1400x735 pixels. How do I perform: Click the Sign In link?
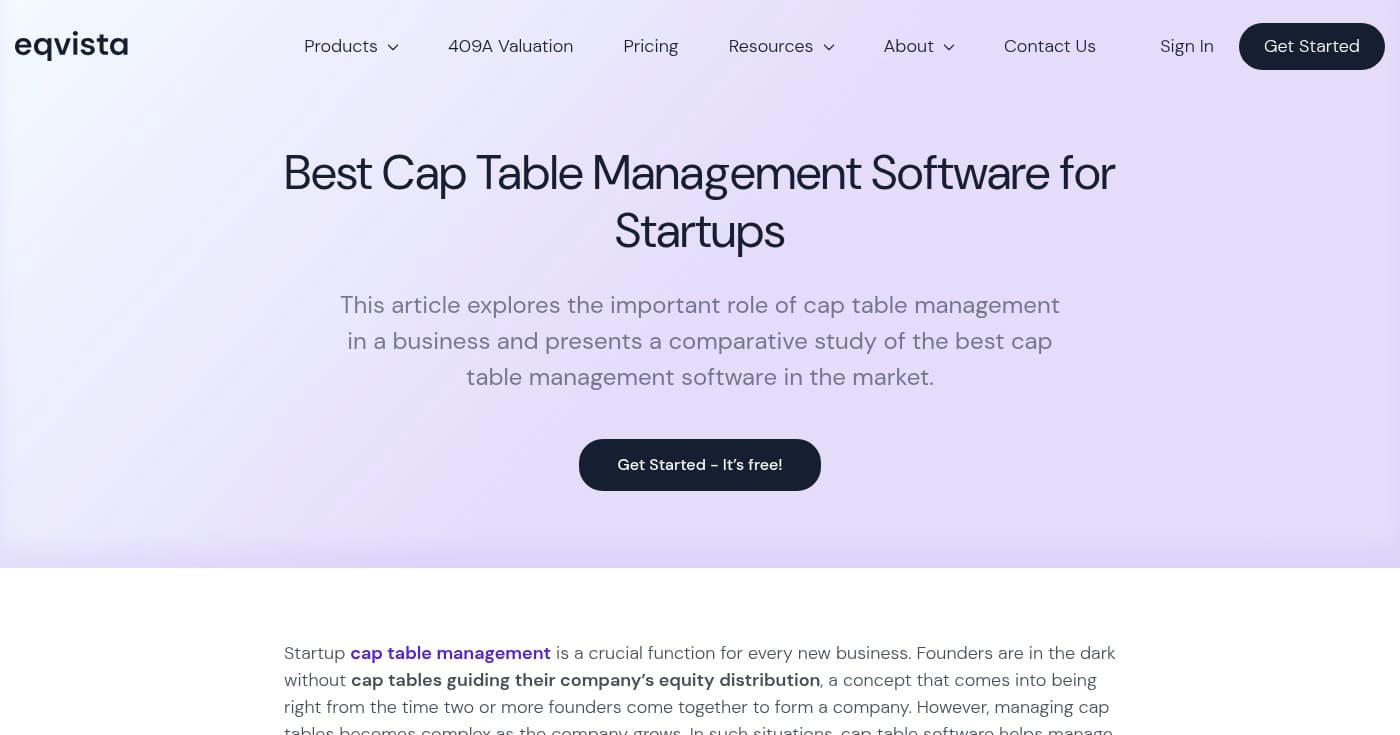[x=1186, y=46]
